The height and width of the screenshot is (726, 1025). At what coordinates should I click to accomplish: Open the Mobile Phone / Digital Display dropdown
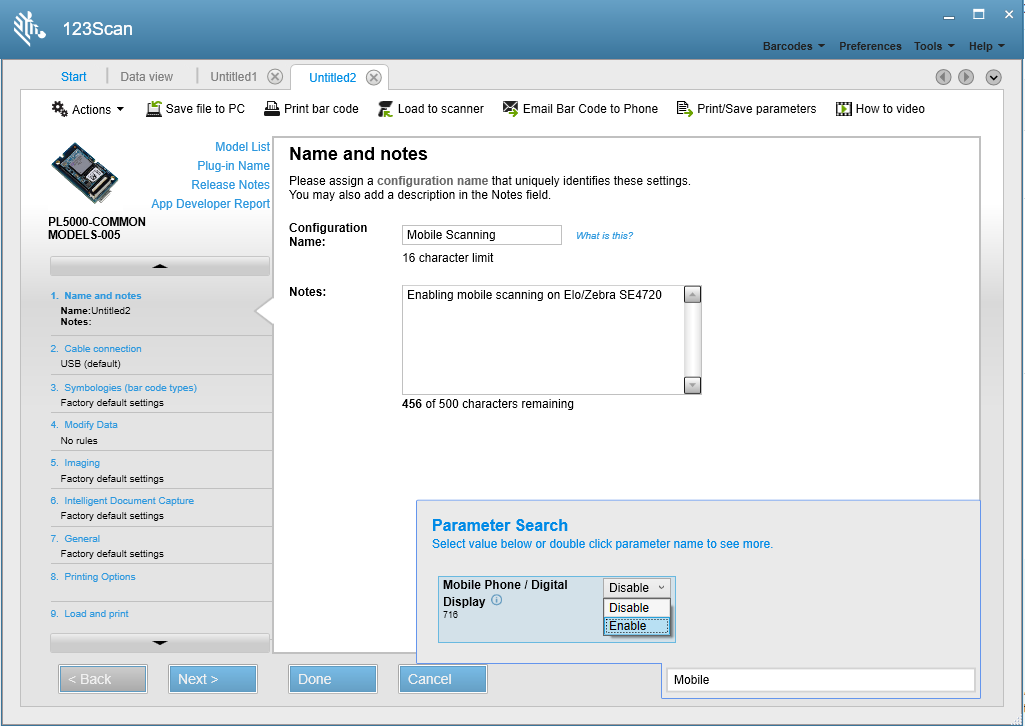pos(637,587)
